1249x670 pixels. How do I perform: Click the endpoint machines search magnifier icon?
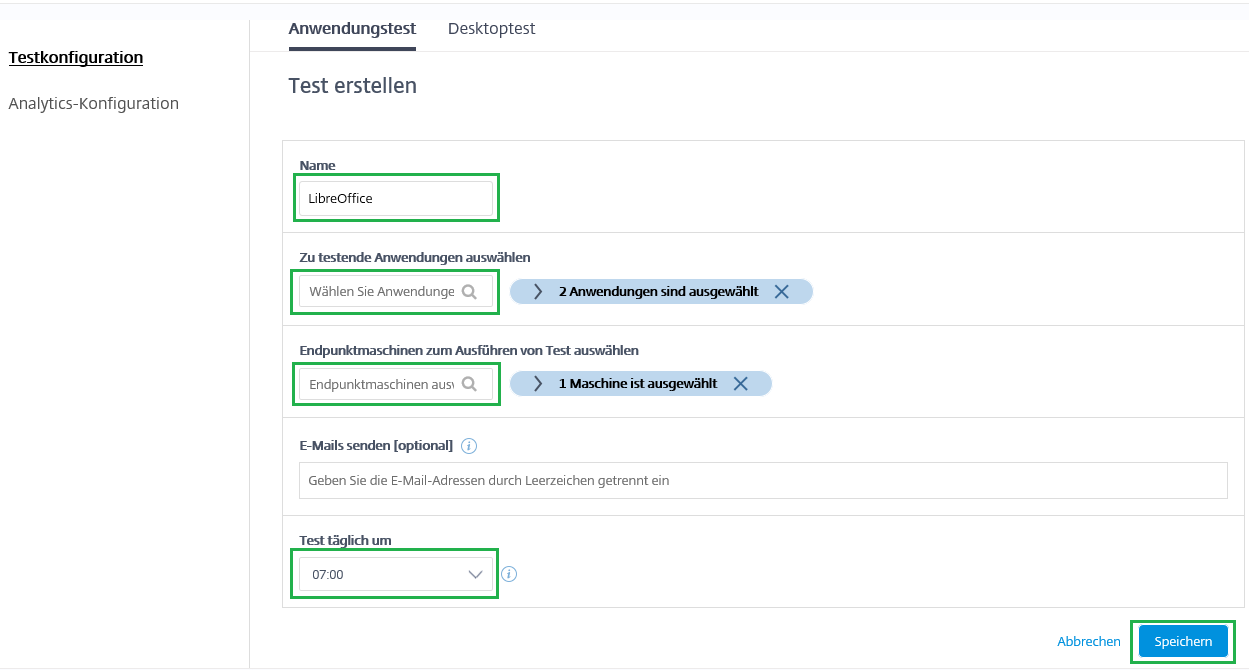coord(470,383)
